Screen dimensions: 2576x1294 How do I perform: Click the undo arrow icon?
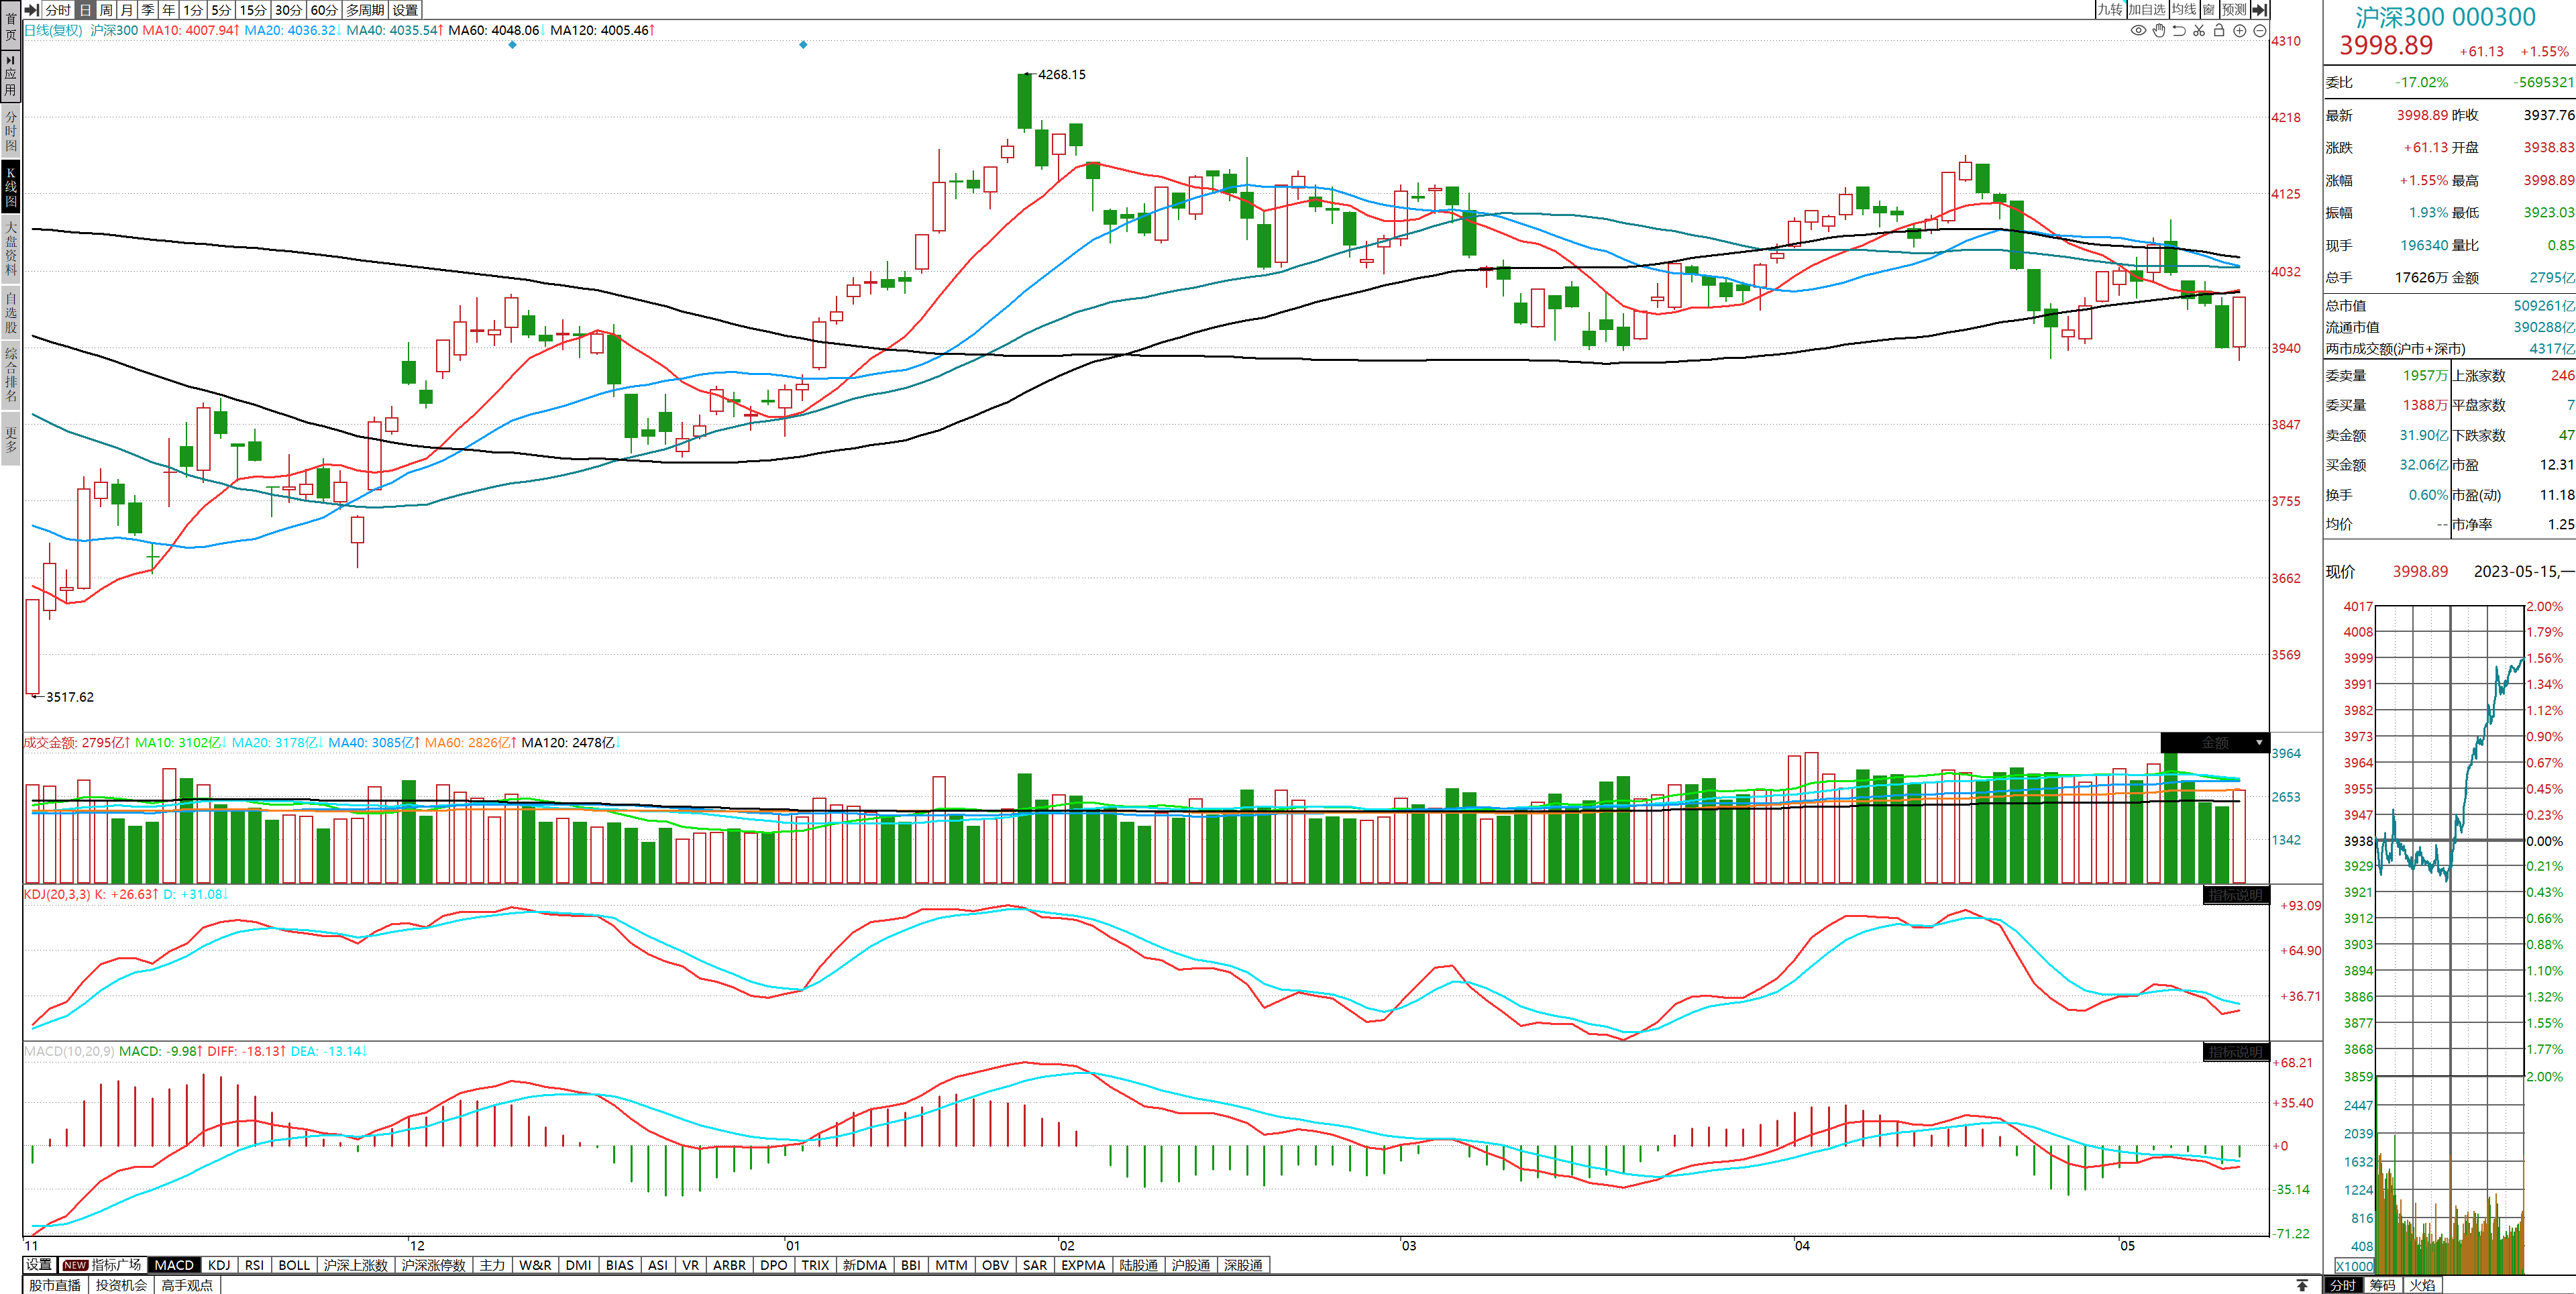[2179, 31]
